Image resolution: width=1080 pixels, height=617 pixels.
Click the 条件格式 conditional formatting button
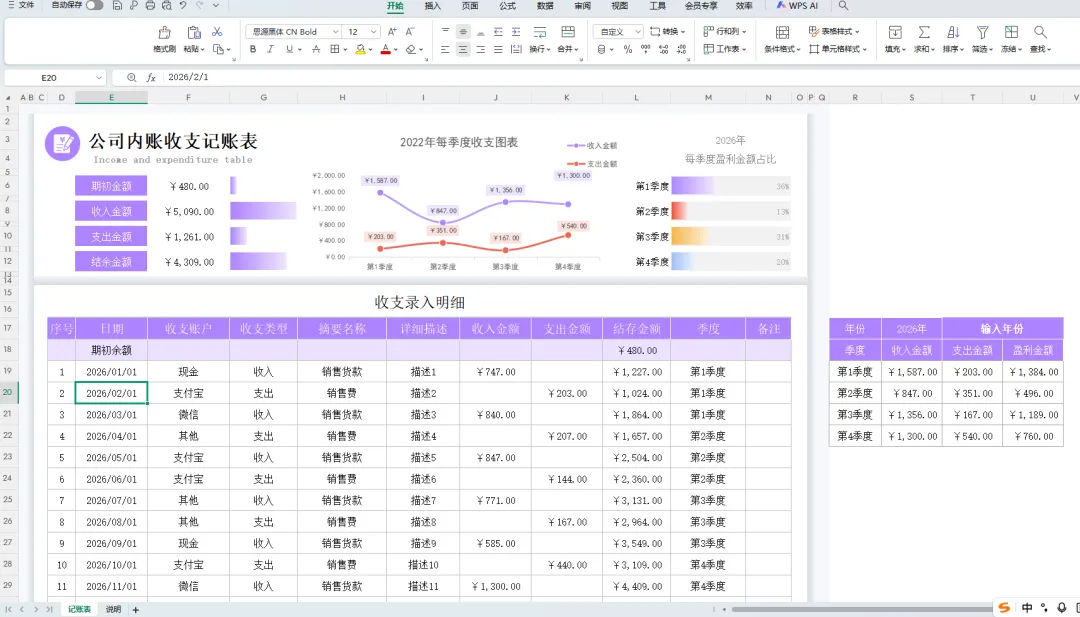[782, 40]
